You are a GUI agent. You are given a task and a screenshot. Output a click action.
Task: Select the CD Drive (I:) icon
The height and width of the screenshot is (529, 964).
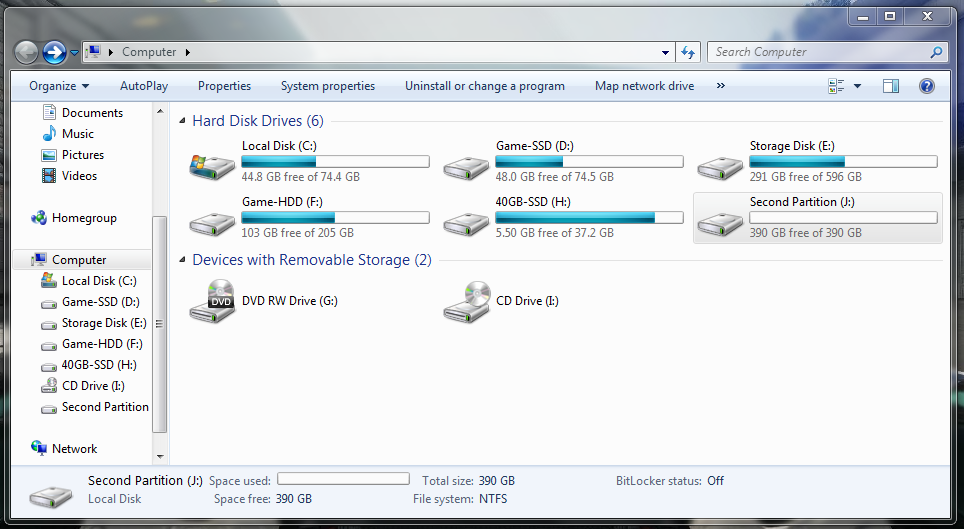click(466, 301)
